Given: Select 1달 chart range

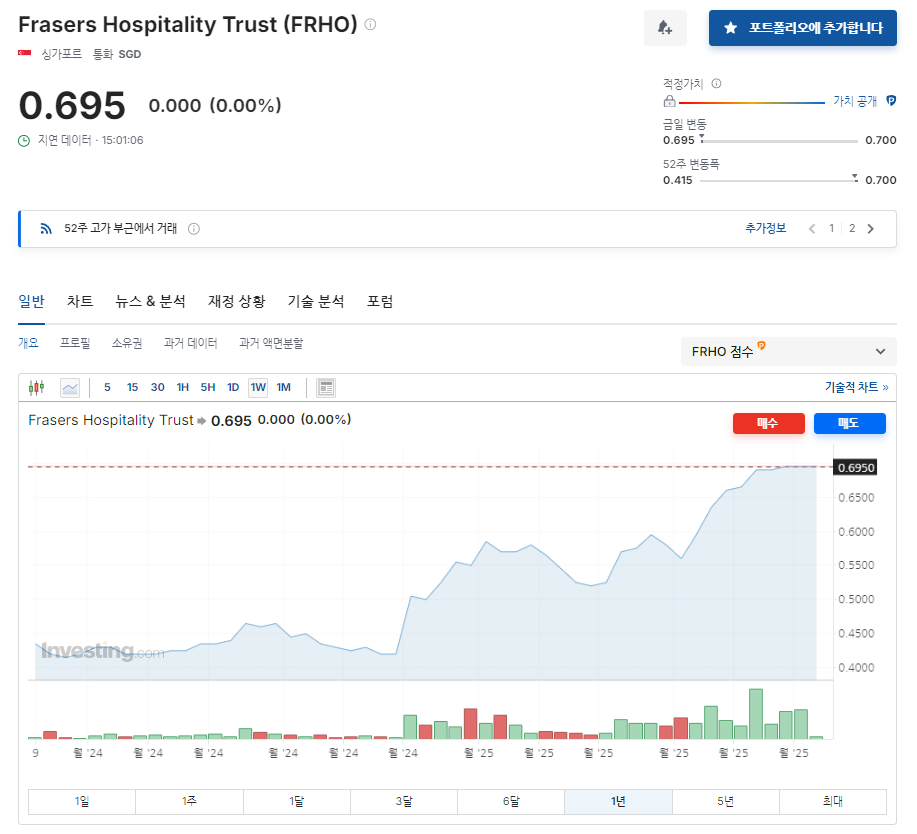Looking at the screenshot, I should pos(297,801).
